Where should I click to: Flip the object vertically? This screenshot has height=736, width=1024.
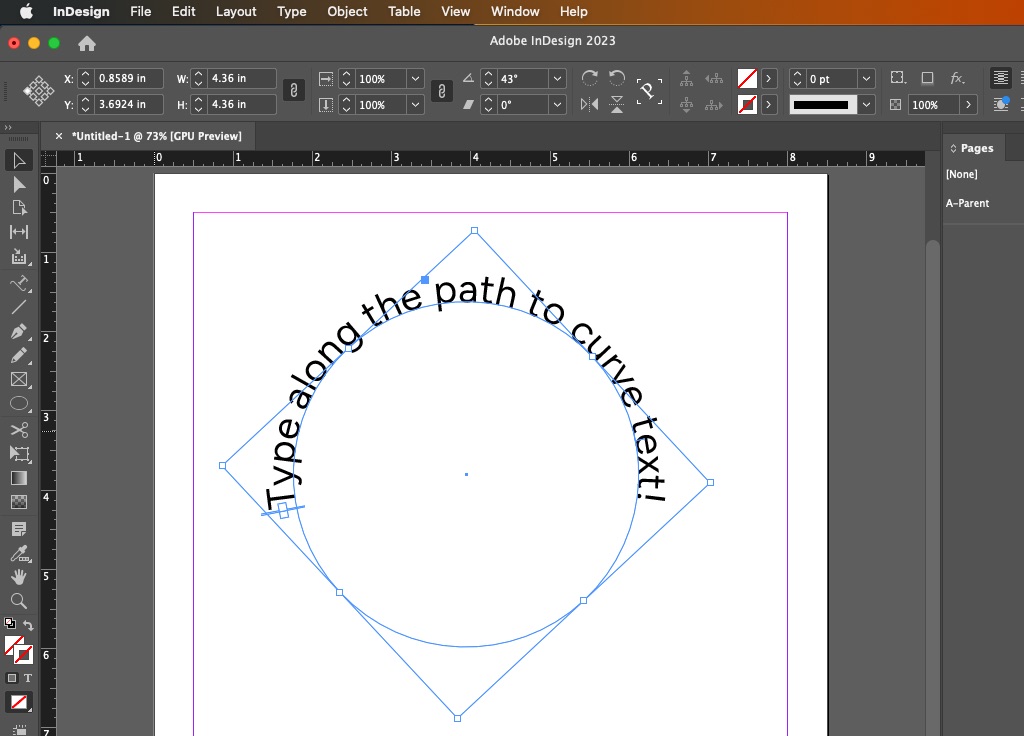(x=616, y=104)
